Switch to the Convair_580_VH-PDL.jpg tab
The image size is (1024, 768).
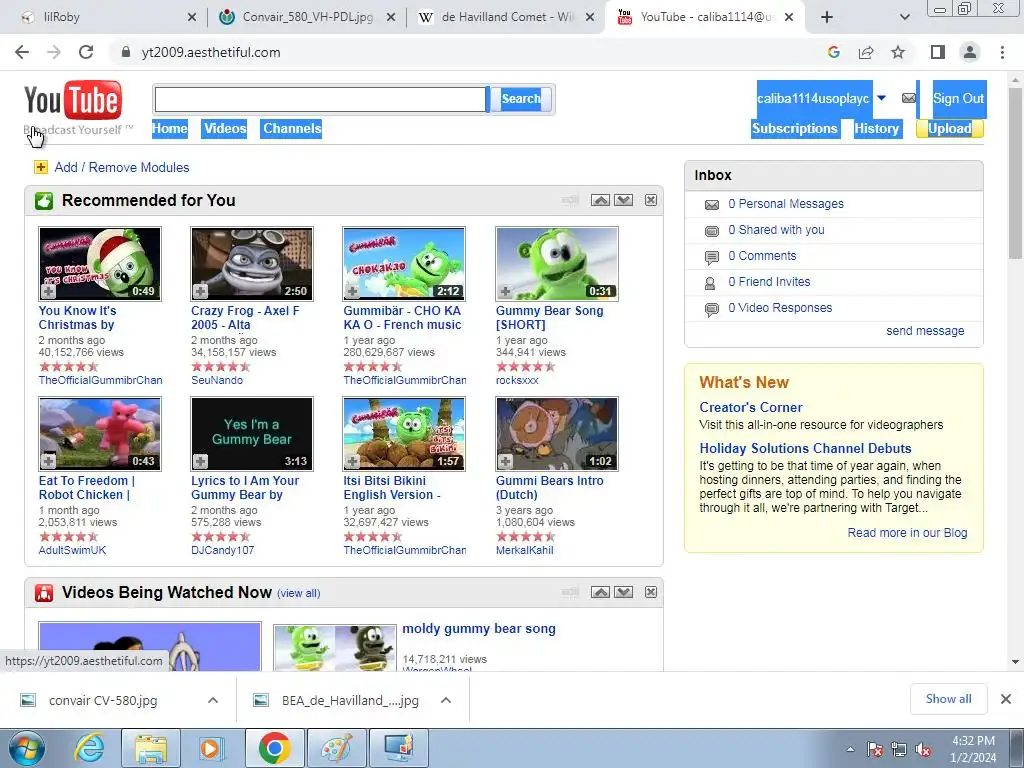click(x=307, y=17)
